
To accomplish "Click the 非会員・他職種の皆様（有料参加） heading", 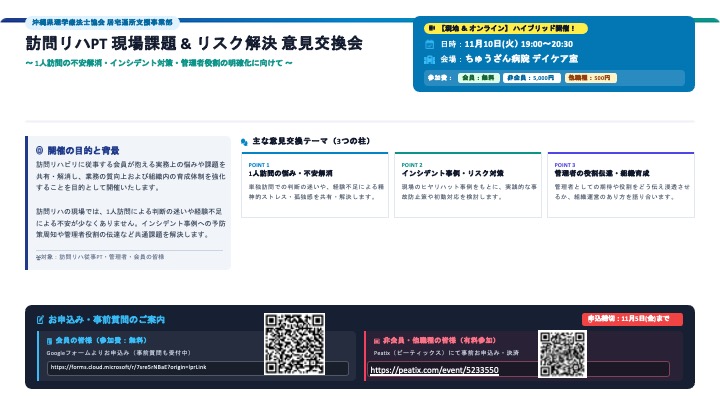I will (x=439, y=341).
